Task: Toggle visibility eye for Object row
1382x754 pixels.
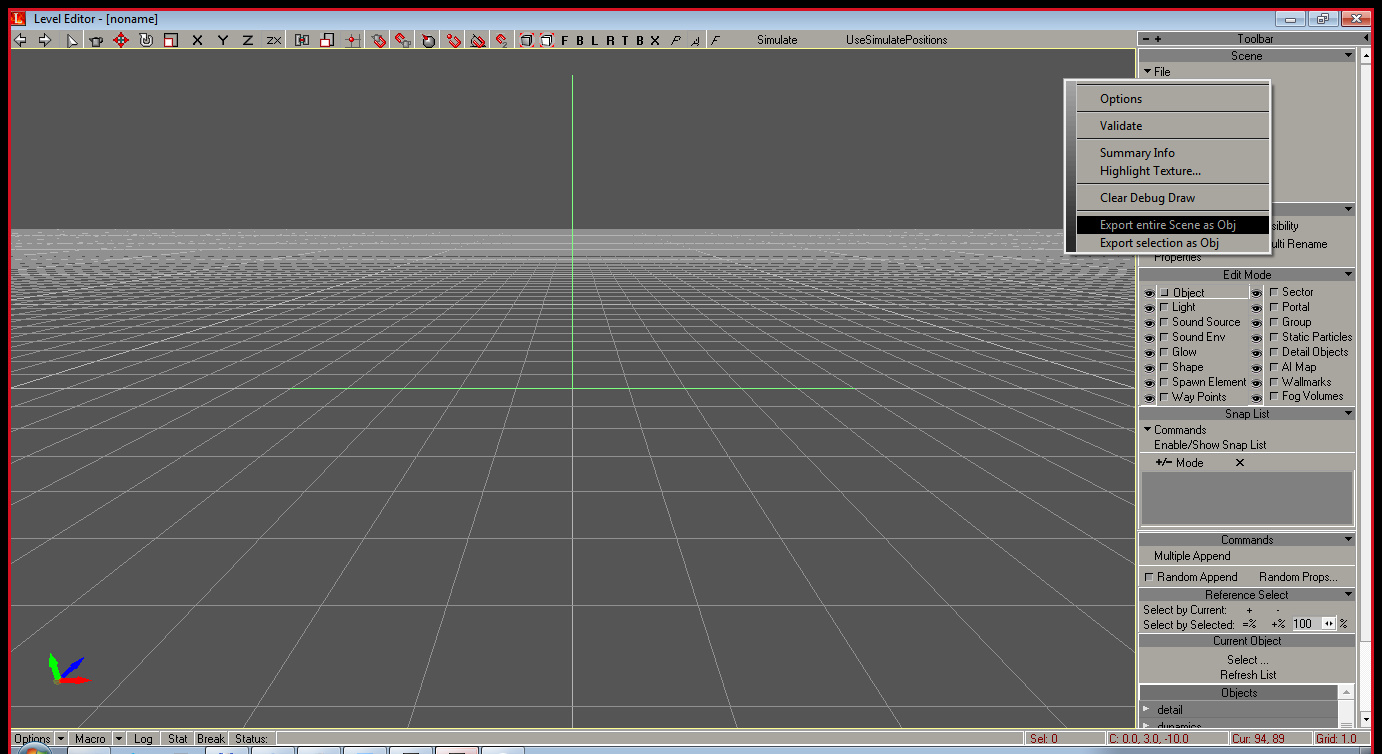Action: click(x=1149, y=294)
